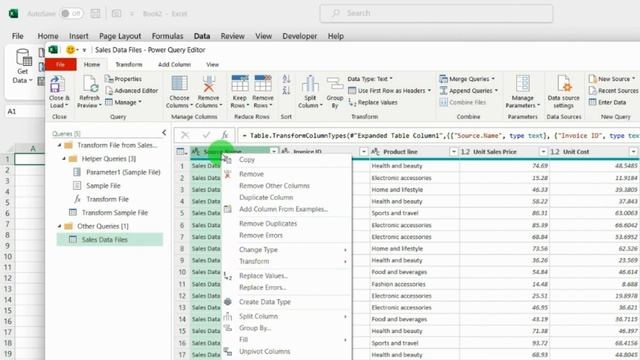This screenshot has width=640, height=360.
Task: Click Remove Rows icon
Action: point(262,84)
